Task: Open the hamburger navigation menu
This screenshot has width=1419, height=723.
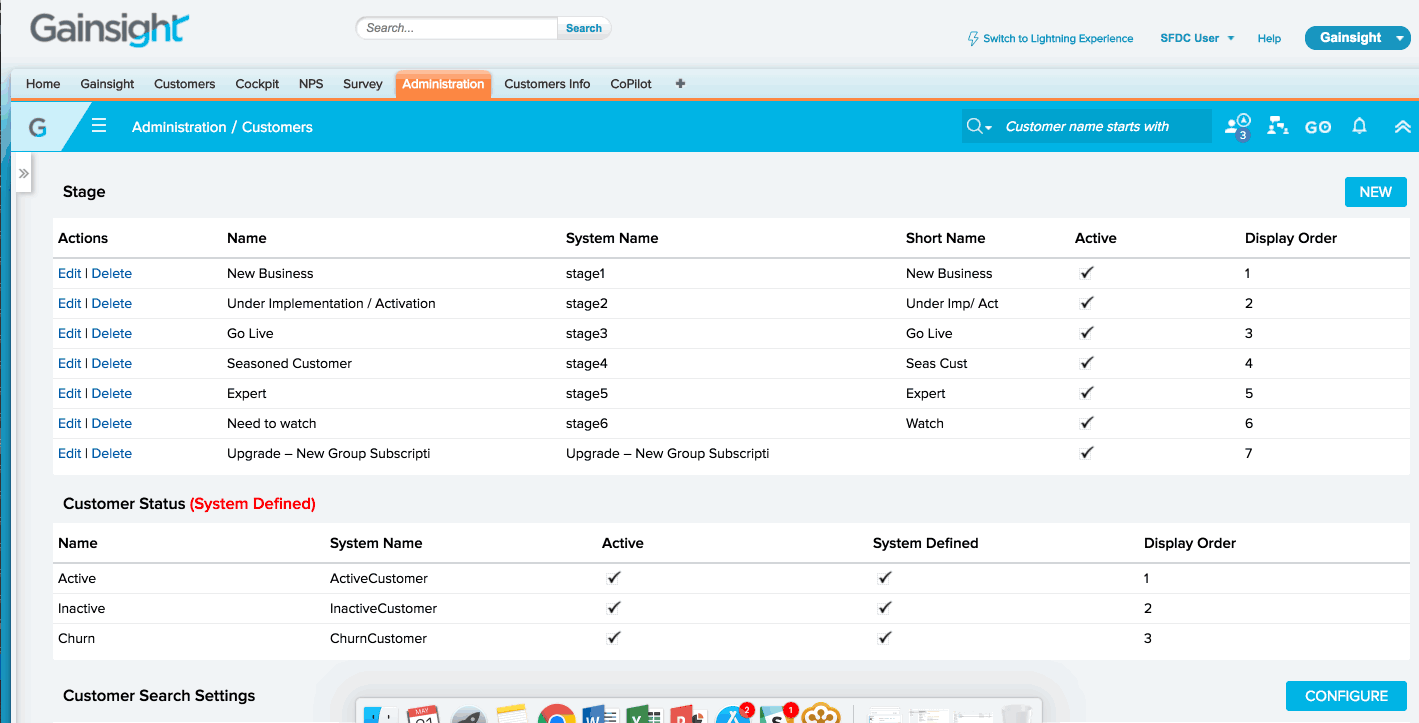Action: click(99, 126)
